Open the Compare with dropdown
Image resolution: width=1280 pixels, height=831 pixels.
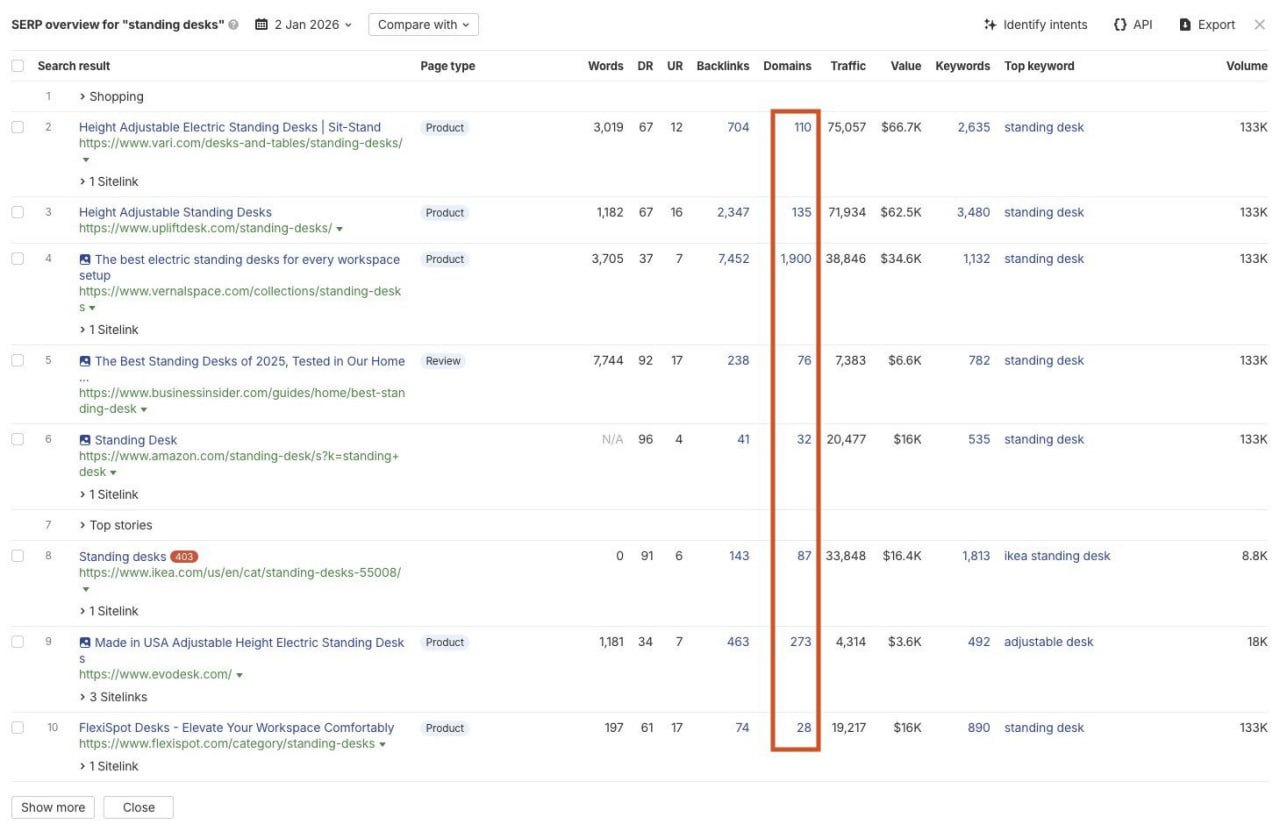422,24
